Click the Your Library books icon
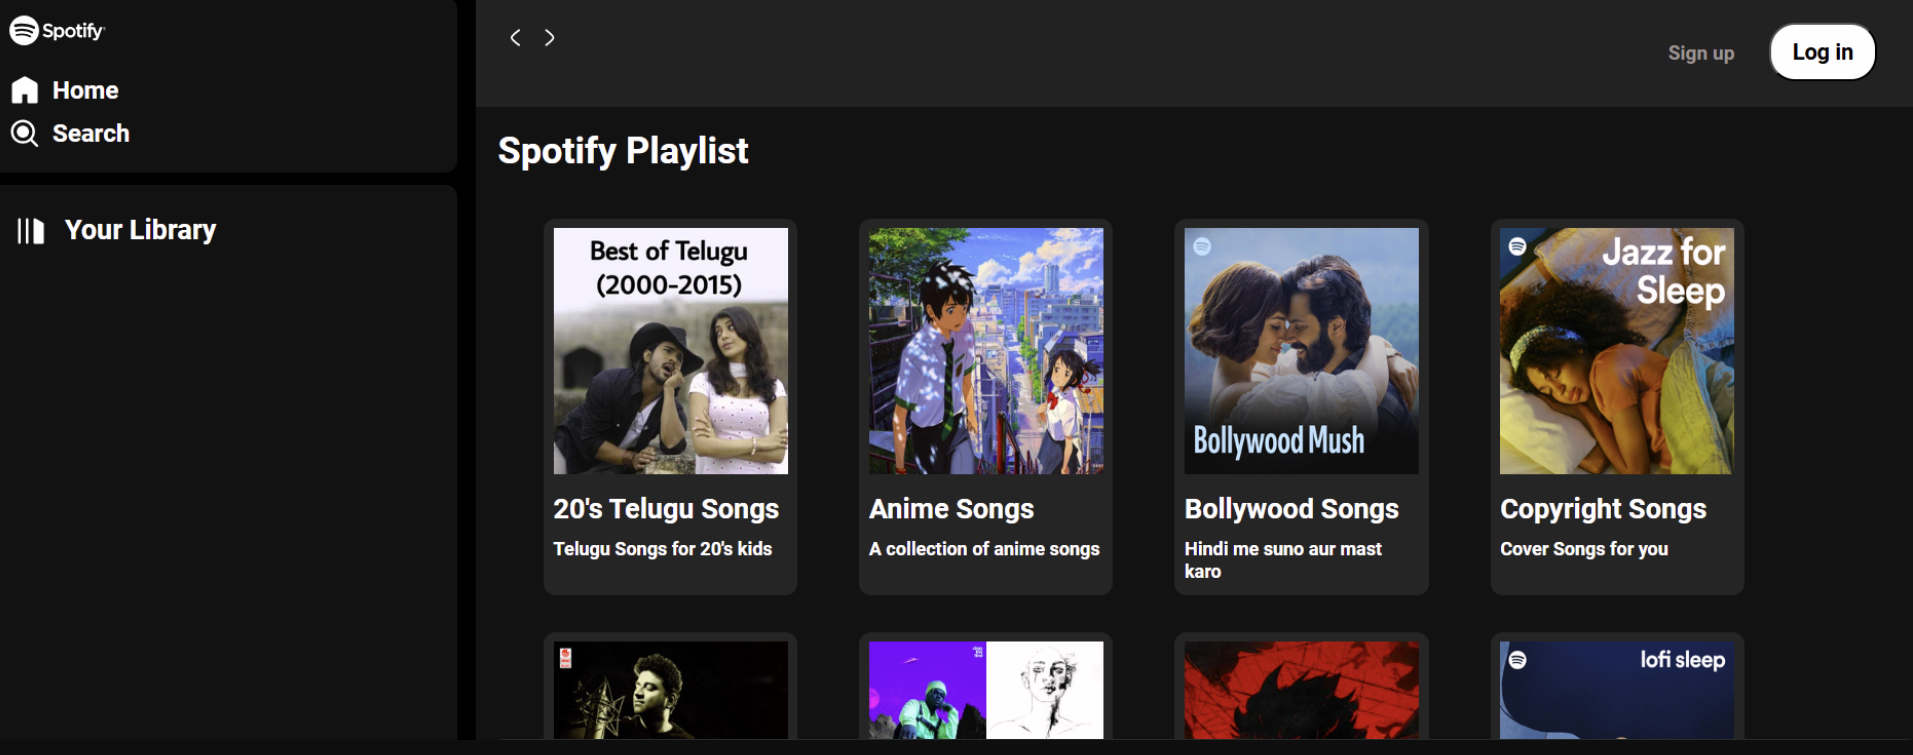Image resolution: width=1913 pixels, height=755 pixels. tap(31, 231)
